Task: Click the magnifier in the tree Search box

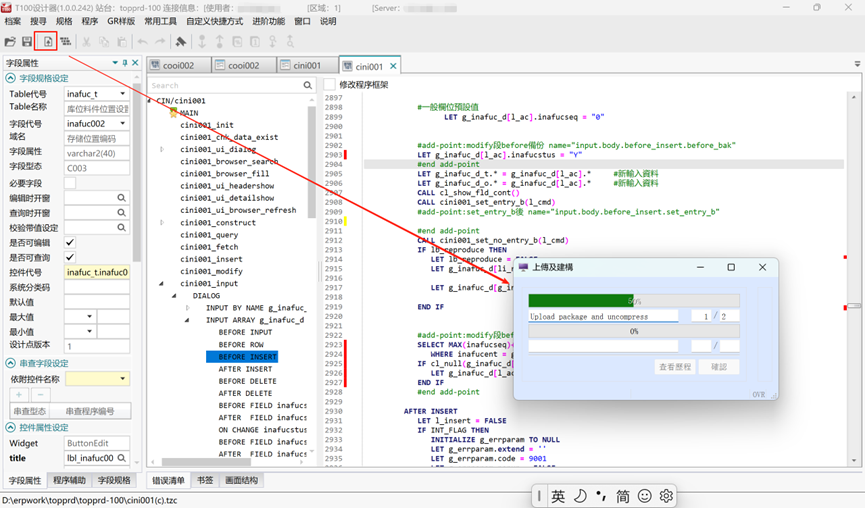Action: pyautogui.click(x=308, y=85)
